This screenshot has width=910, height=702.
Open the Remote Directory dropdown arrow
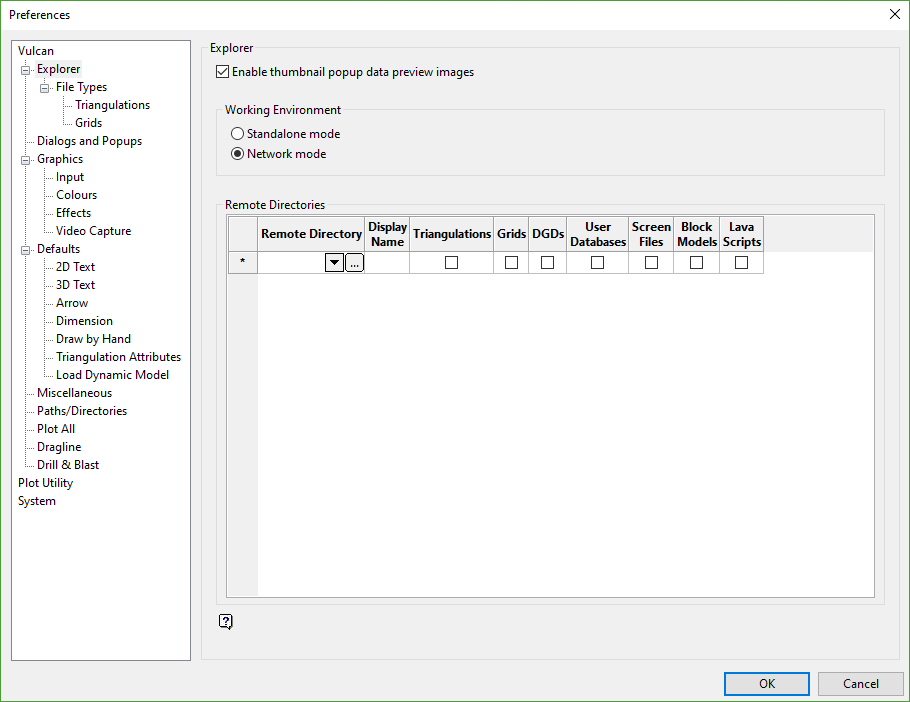click(334, 263)
